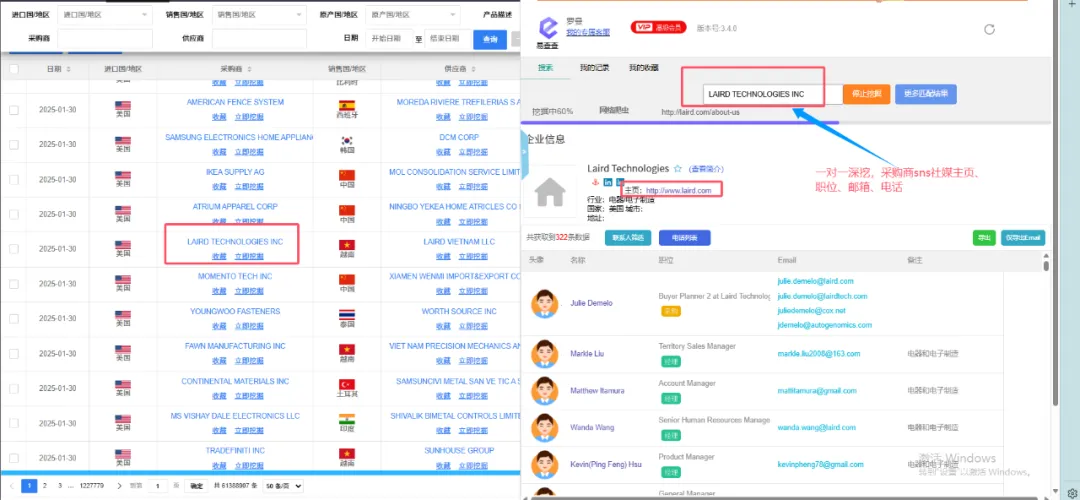Image resolution: width=1080 pixels, height=500 pixels.
Task: Go to page 2
Action: coord(45,486)
